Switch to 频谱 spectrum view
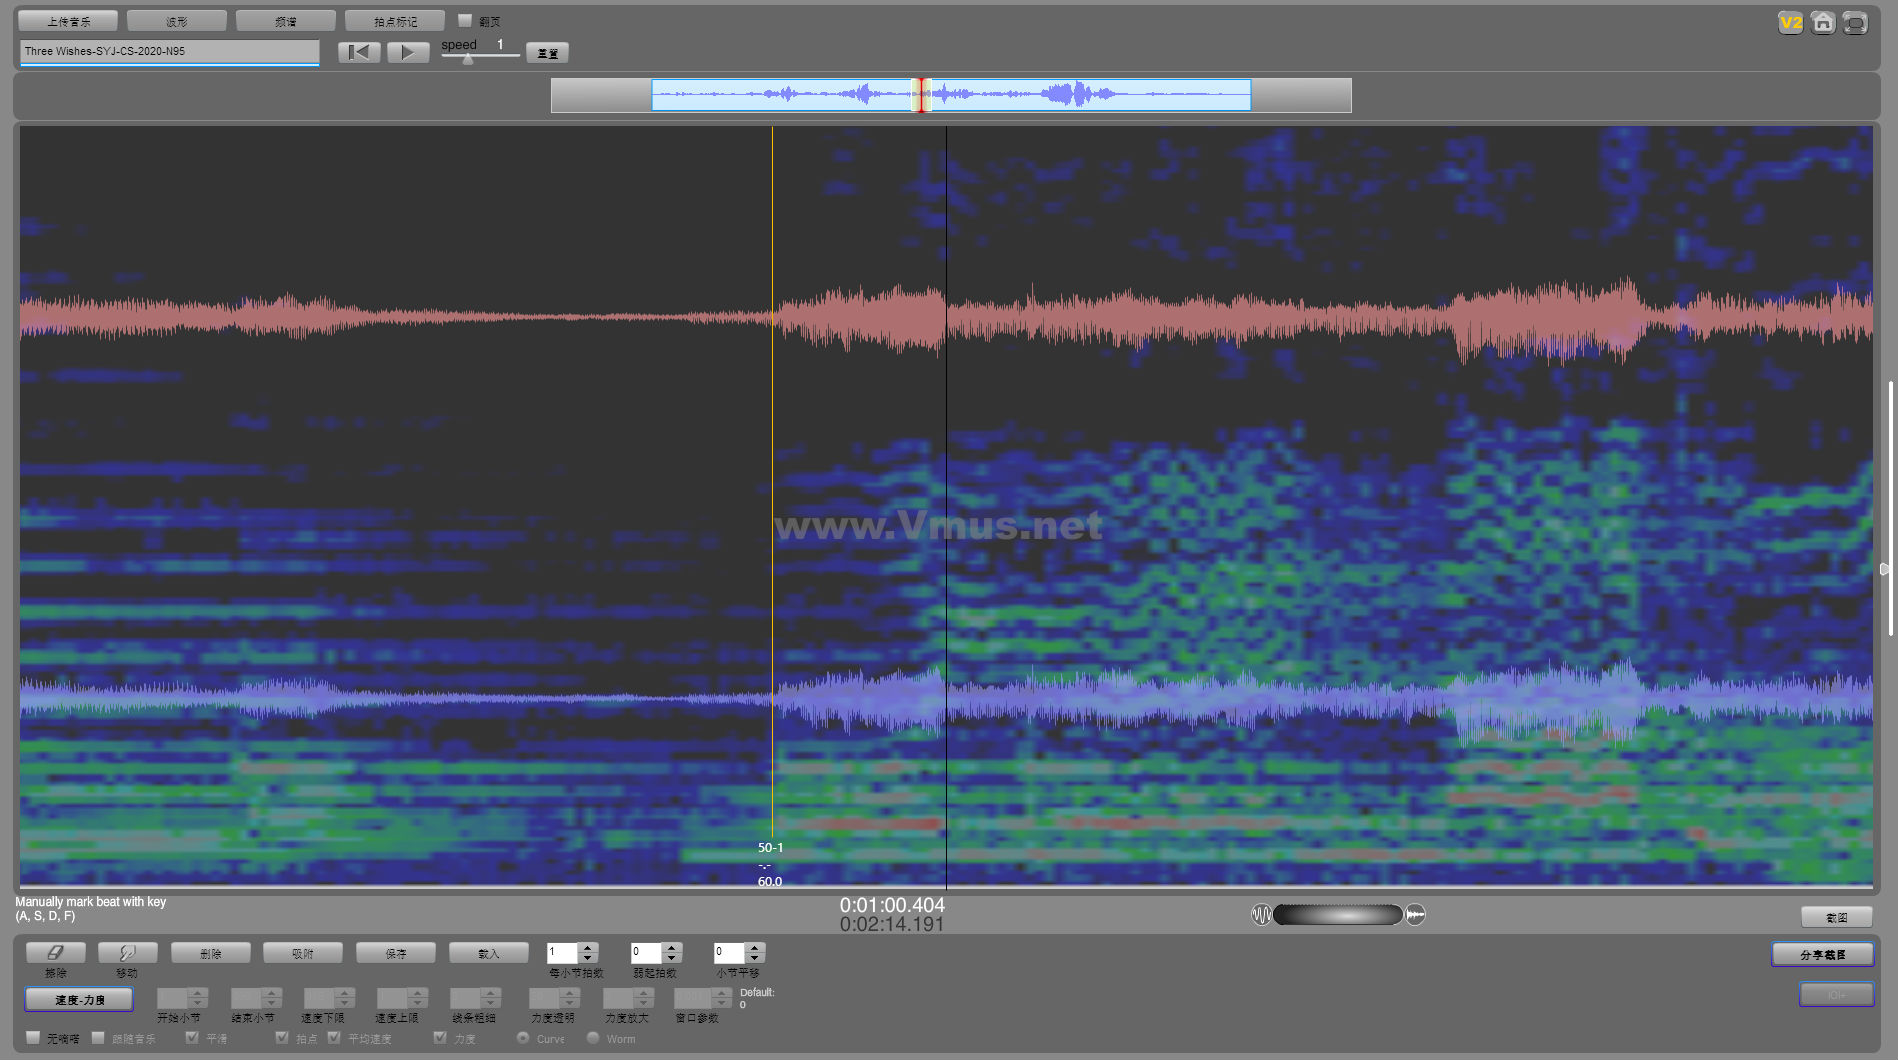This screenshot has height=1060, width=1898. (x=286, y=21)
